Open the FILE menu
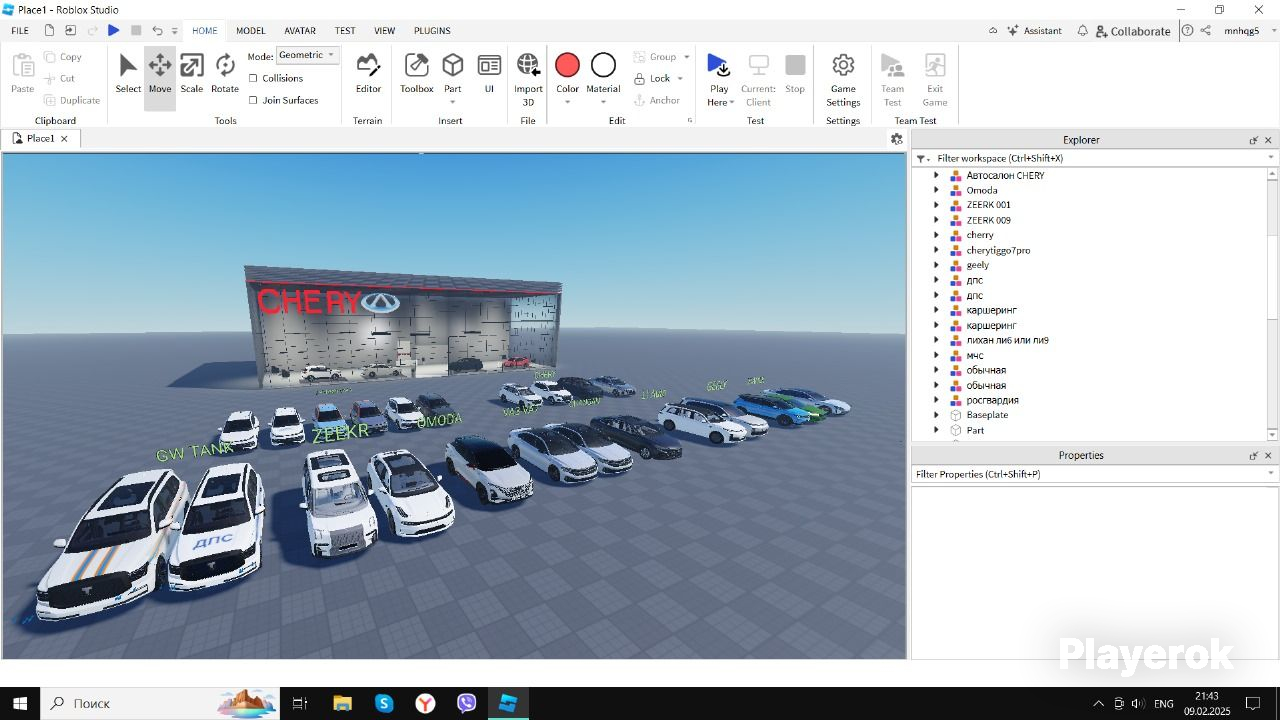 point(20,31)
